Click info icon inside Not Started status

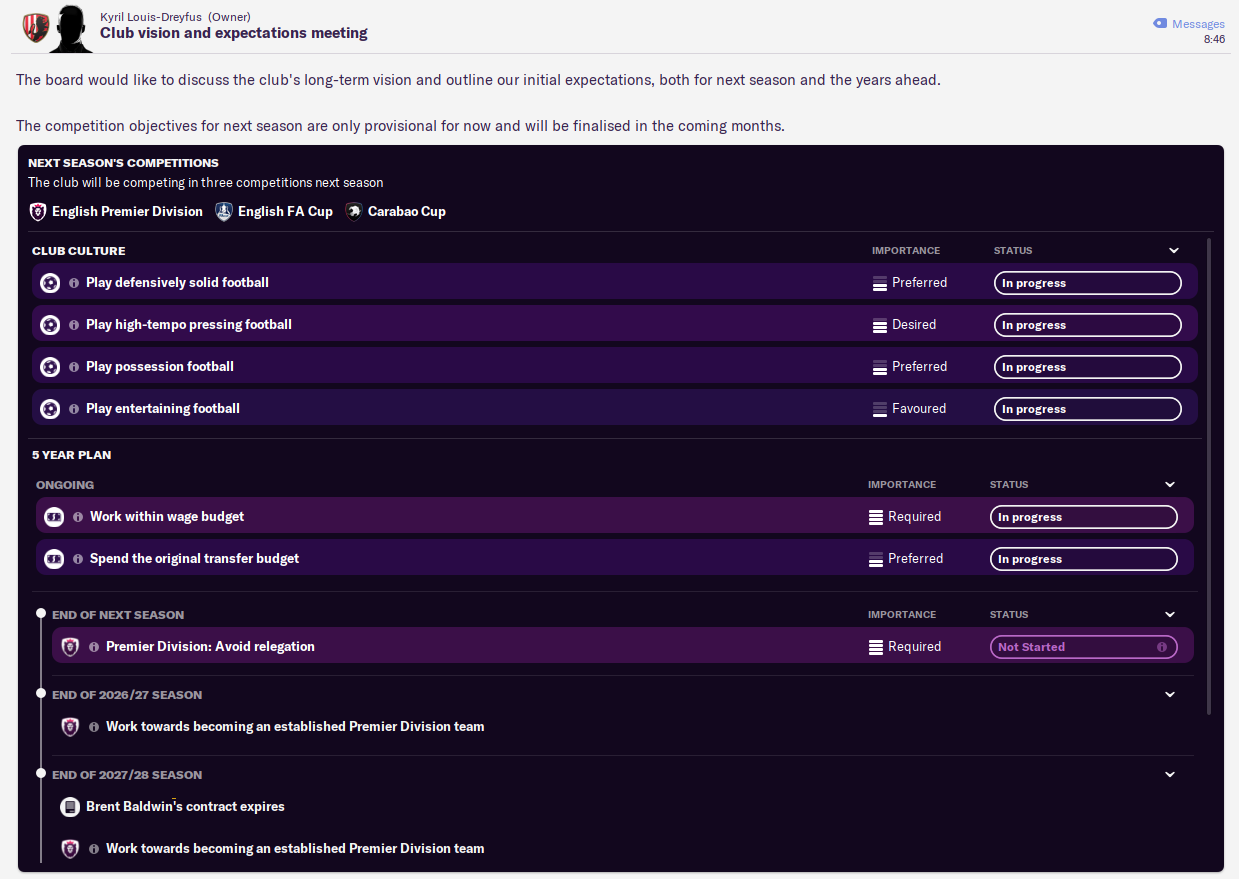pyautogui.click(x=1162, y=647)
